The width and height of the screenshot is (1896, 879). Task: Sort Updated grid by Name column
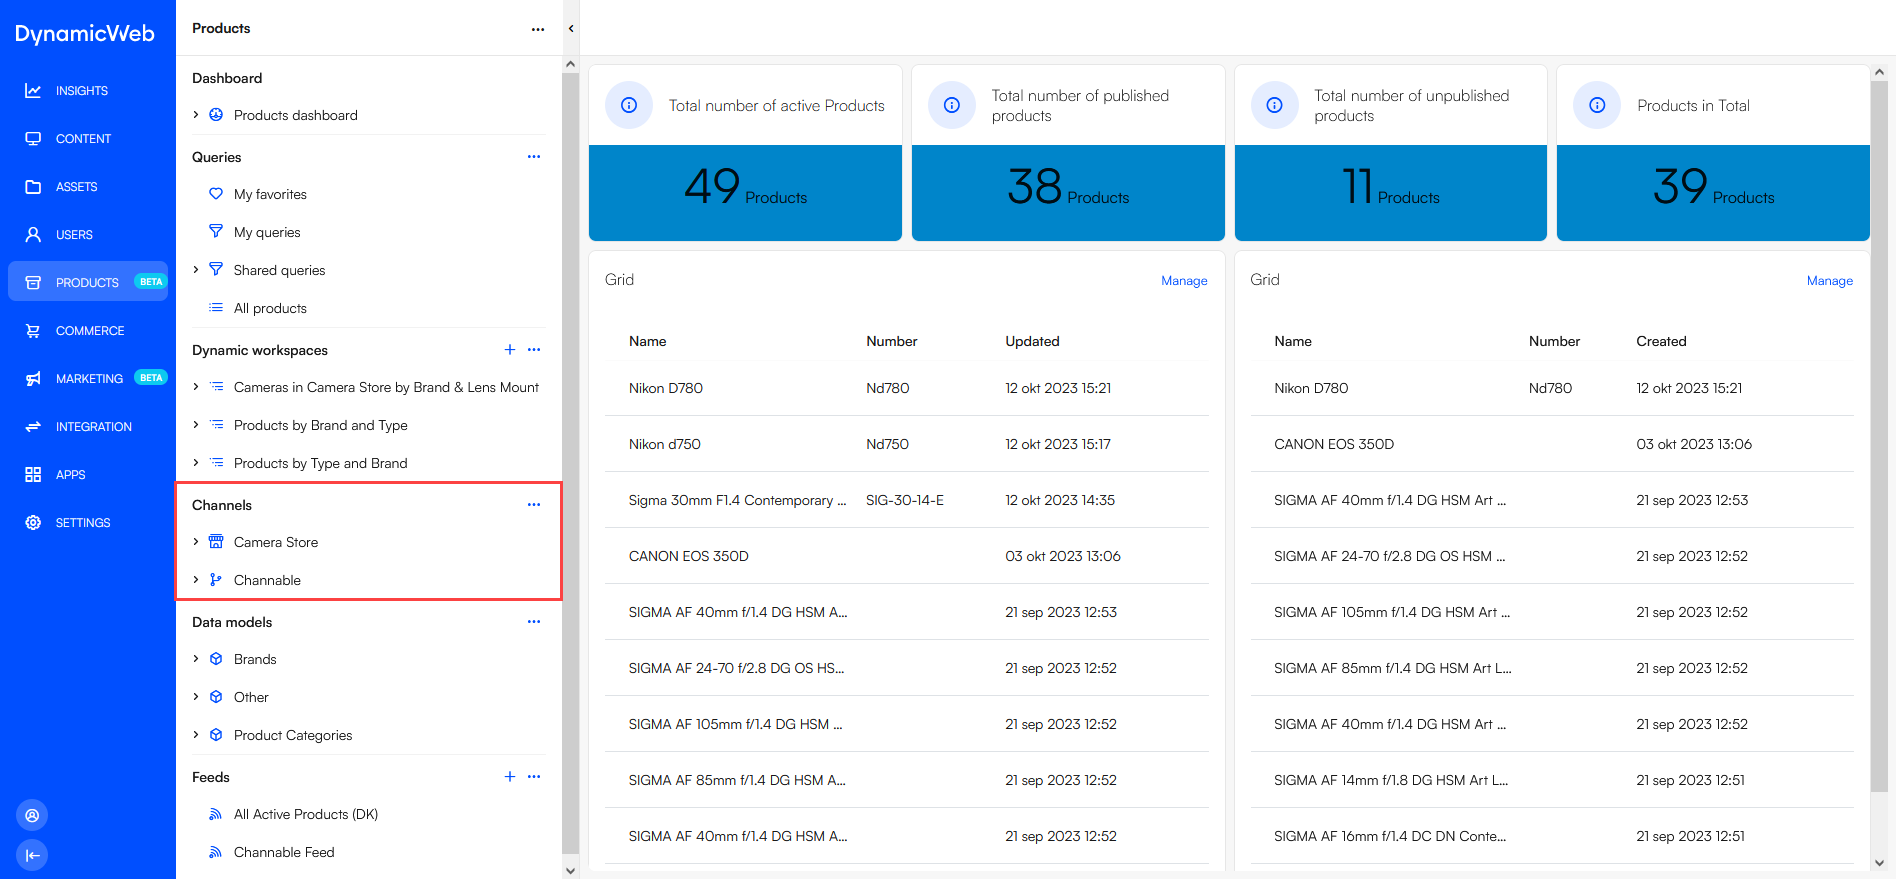(x=647, y=341)
